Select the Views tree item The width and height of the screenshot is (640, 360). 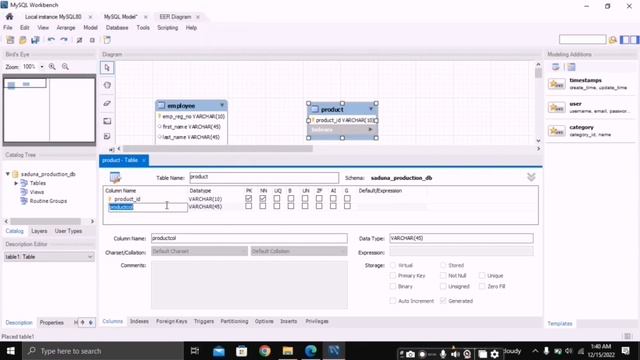(37, 192)
